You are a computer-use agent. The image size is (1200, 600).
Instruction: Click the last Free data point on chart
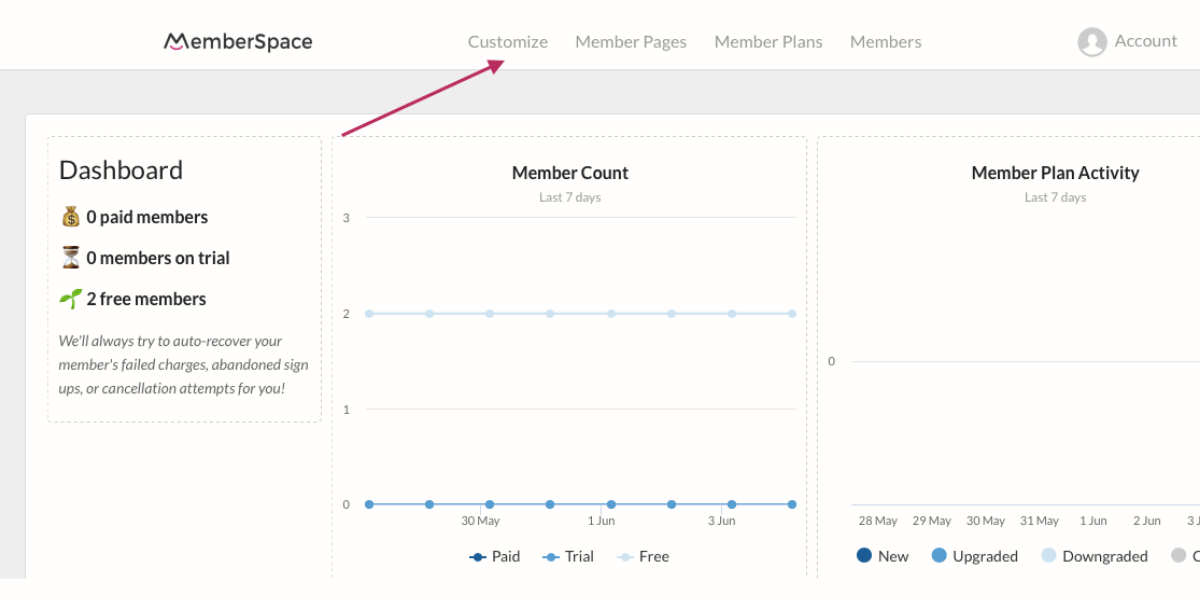point(792,314)
